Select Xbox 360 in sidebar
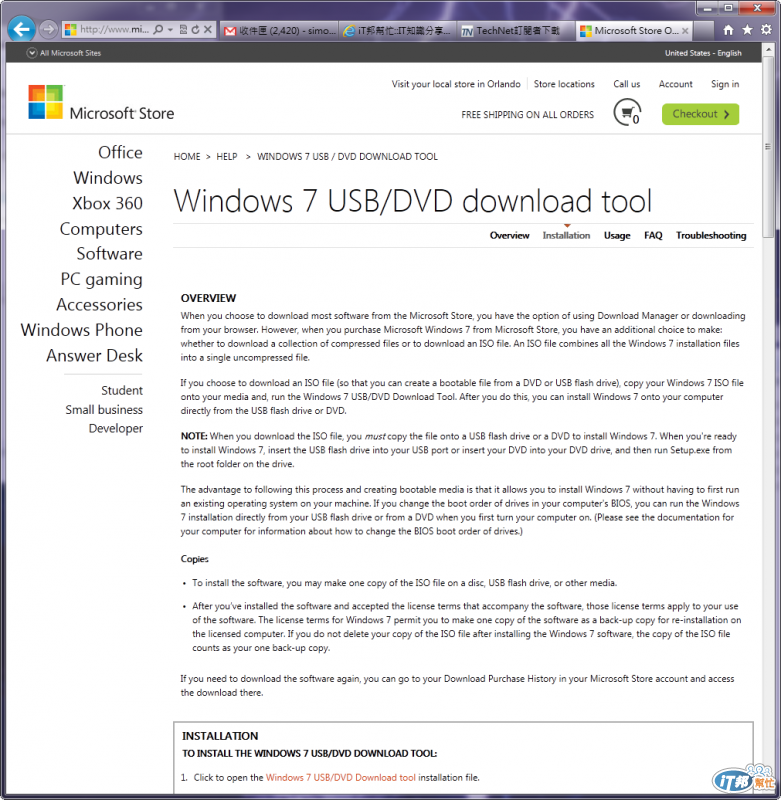This screenshot has width=781, height=800. (108, 203)
